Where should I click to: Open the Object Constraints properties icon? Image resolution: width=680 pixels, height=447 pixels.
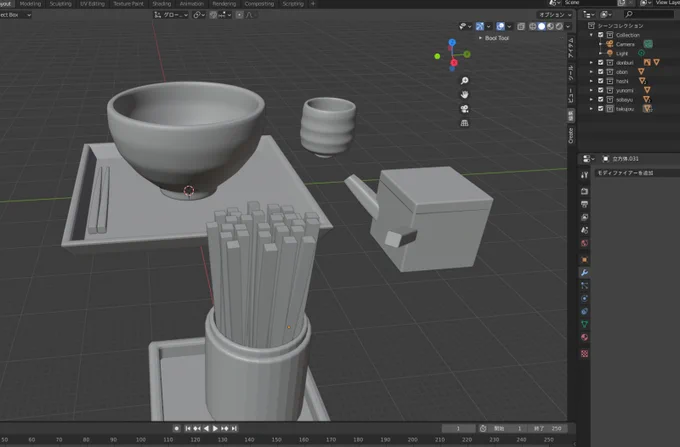[585, 311]
